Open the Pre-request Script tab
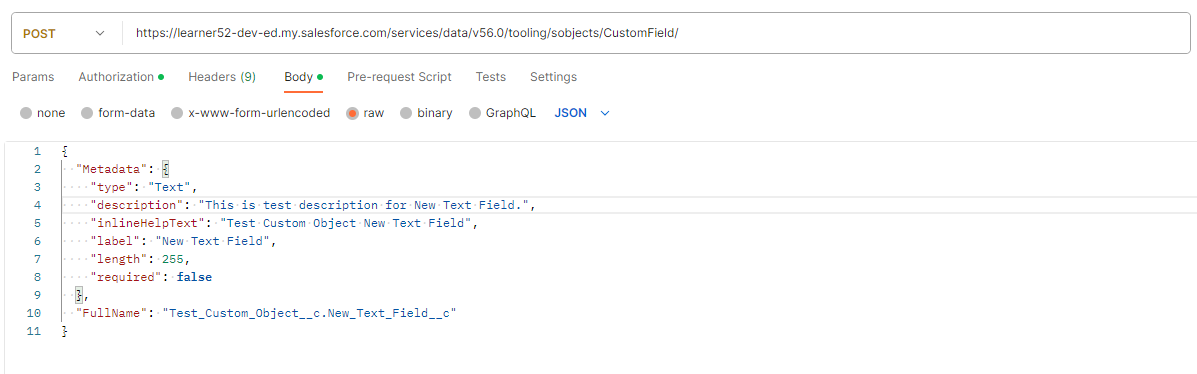Image resolution: width=1197 pixels, height=374 pixels. pyautogui.click(x=399, y=77)
